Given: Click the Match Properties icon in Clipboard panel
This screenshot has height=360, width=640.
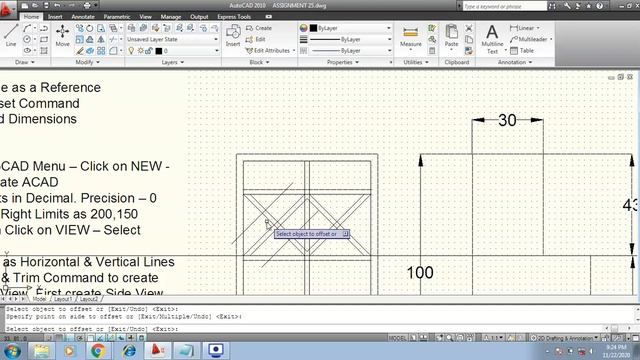Looking at the screenshot, I should pos(469,51).
